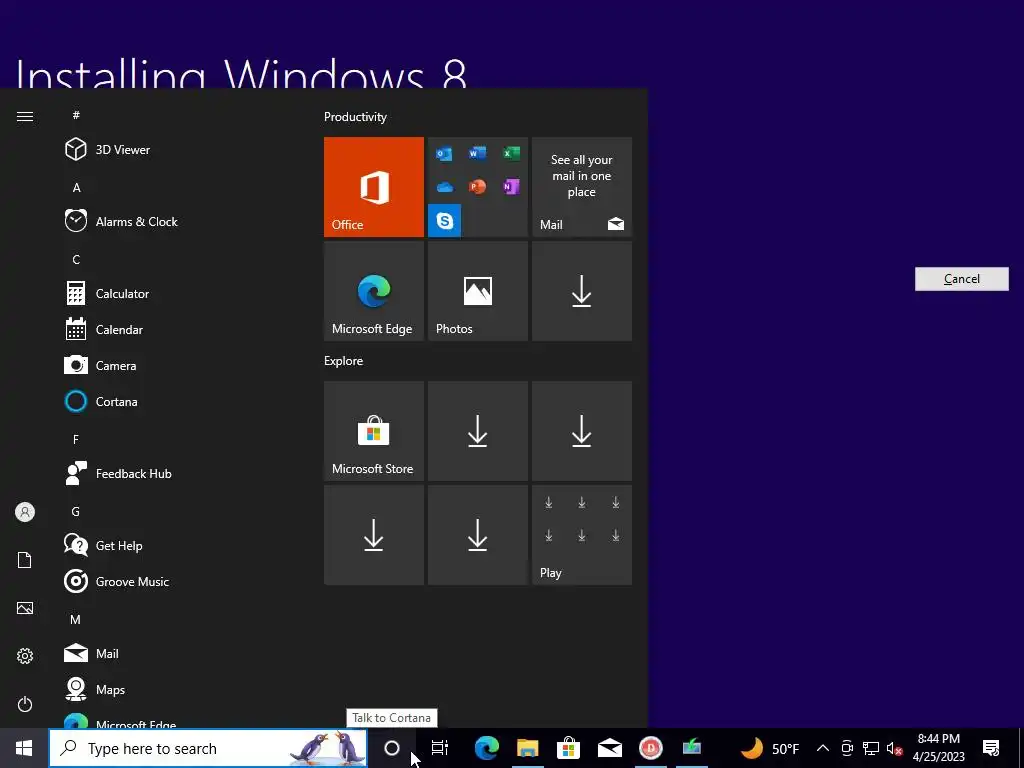Open Edge from the taskbar
Image resolution: width=1024 pixels, height=768 pixels.
pyautogui.click(x=487, y=748)
